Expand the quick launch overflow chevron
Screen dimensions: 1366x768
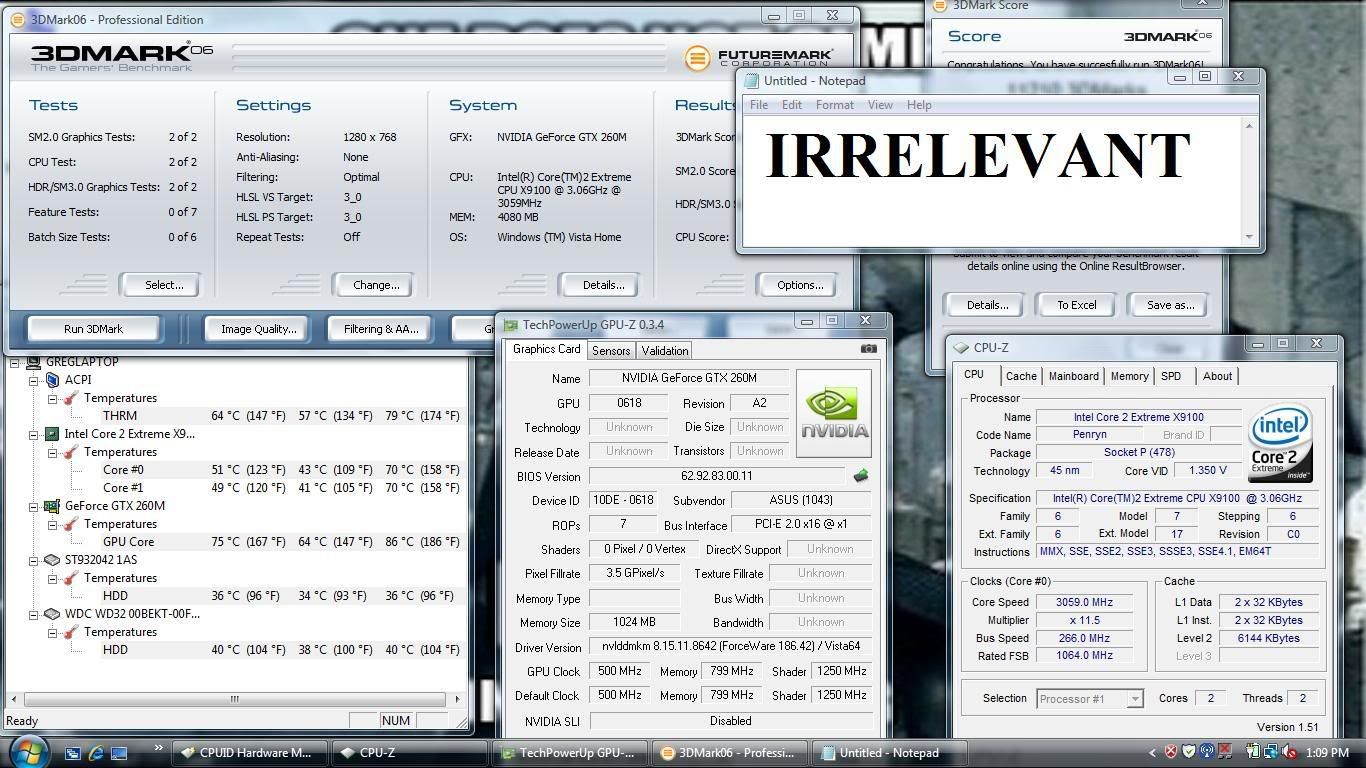click(158, 748)
